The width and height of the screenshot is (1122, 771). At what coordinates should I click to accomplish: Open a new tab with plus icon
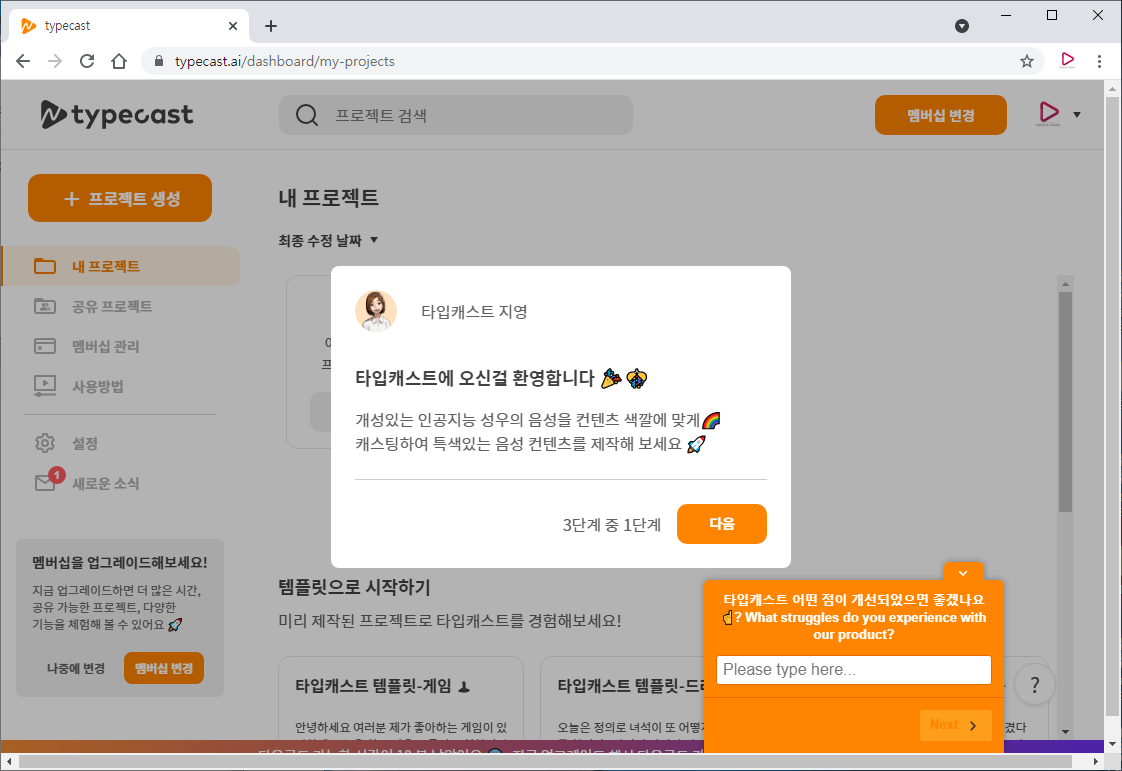(270, 26)
